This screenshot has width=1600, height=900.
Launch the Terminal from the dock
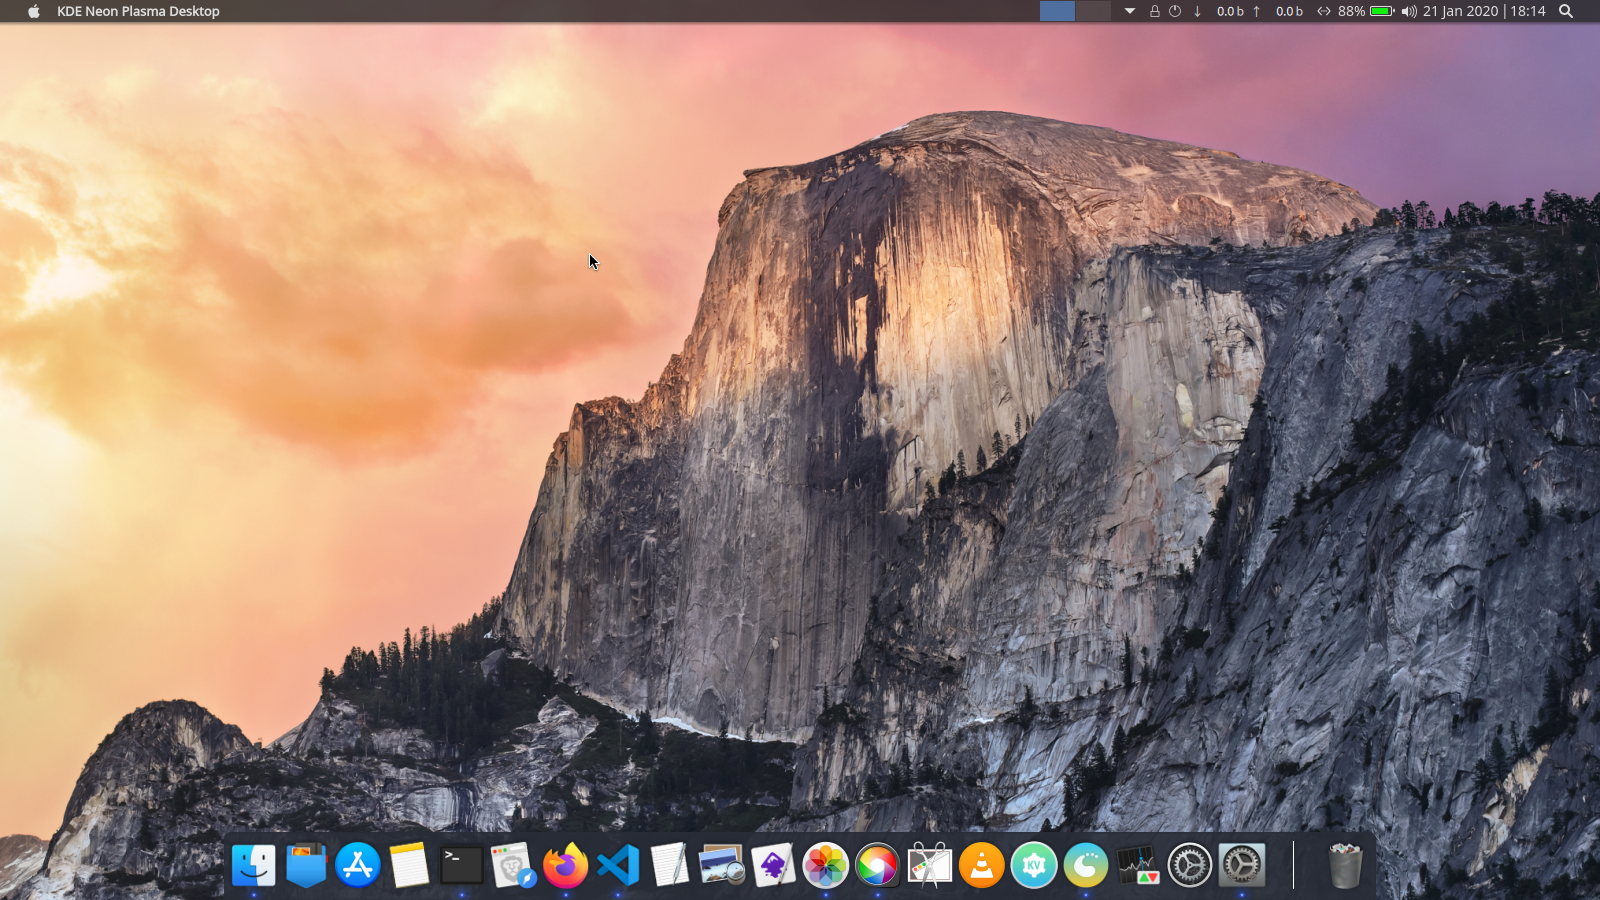click(462, 865)
